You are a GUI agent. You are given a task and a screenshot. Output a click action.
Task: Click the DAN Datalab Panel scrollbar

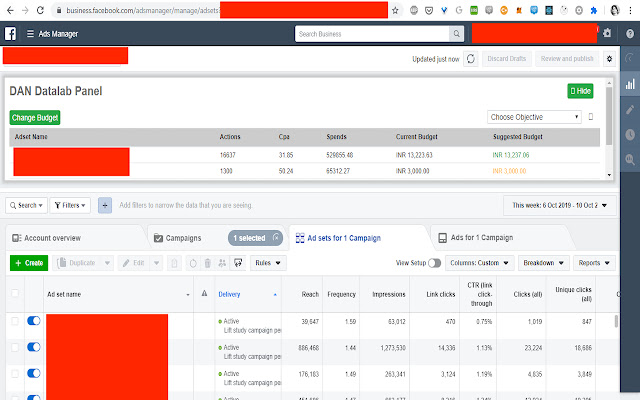(x=609, y=116)
